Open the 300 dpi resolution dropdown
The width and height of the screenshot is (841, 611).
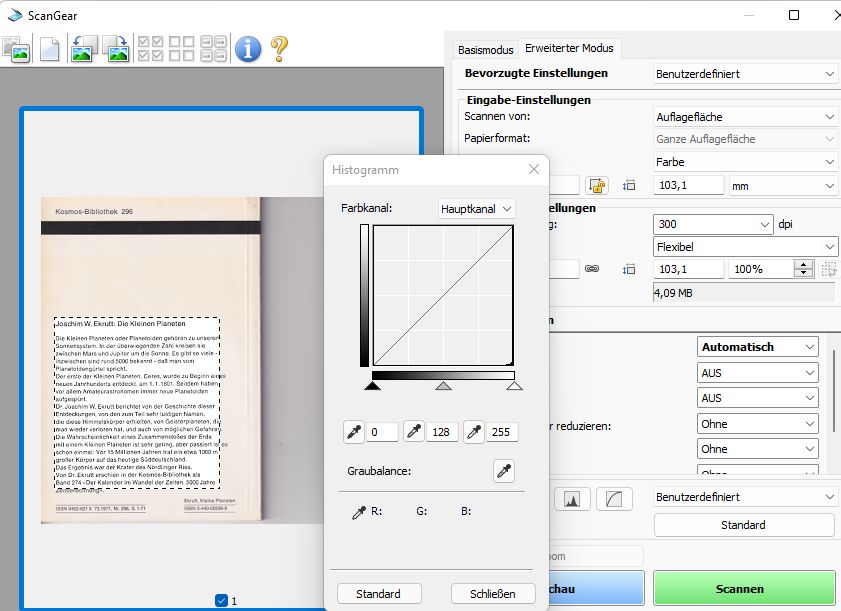(x=713, y=224)
